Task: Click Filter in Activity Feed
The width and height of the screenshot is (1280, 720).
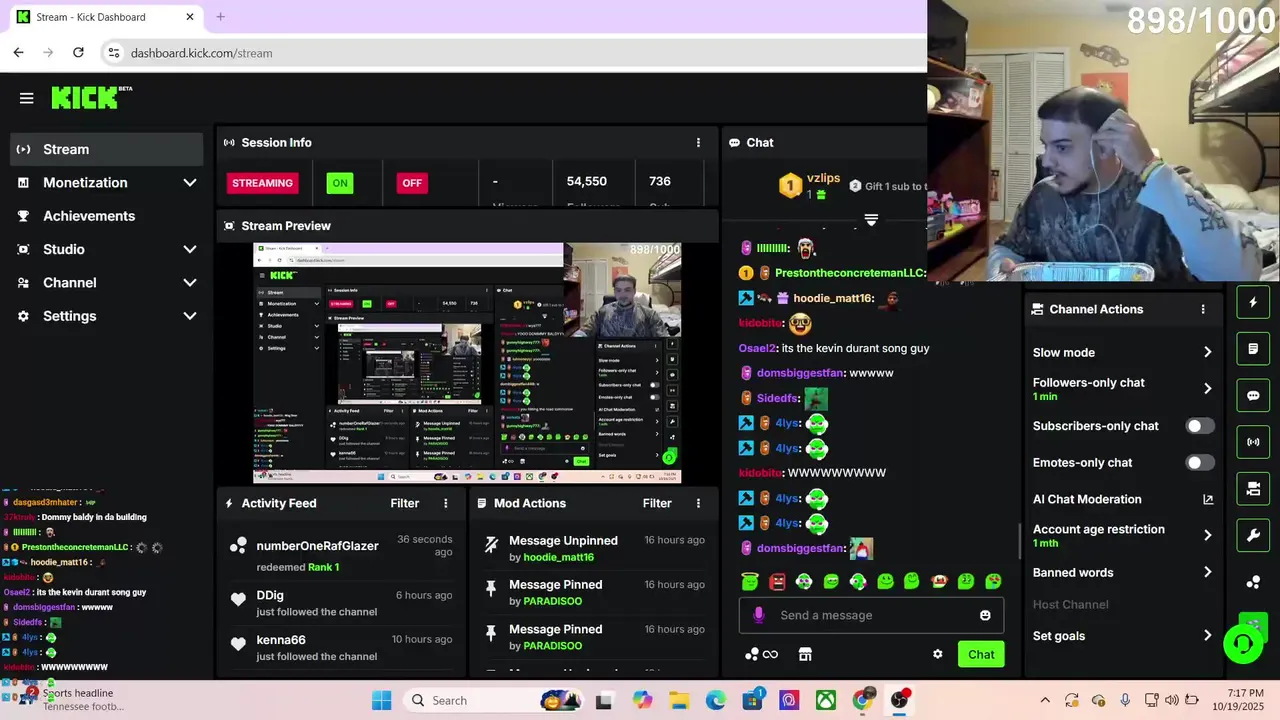Action: [x=404, y=503]
